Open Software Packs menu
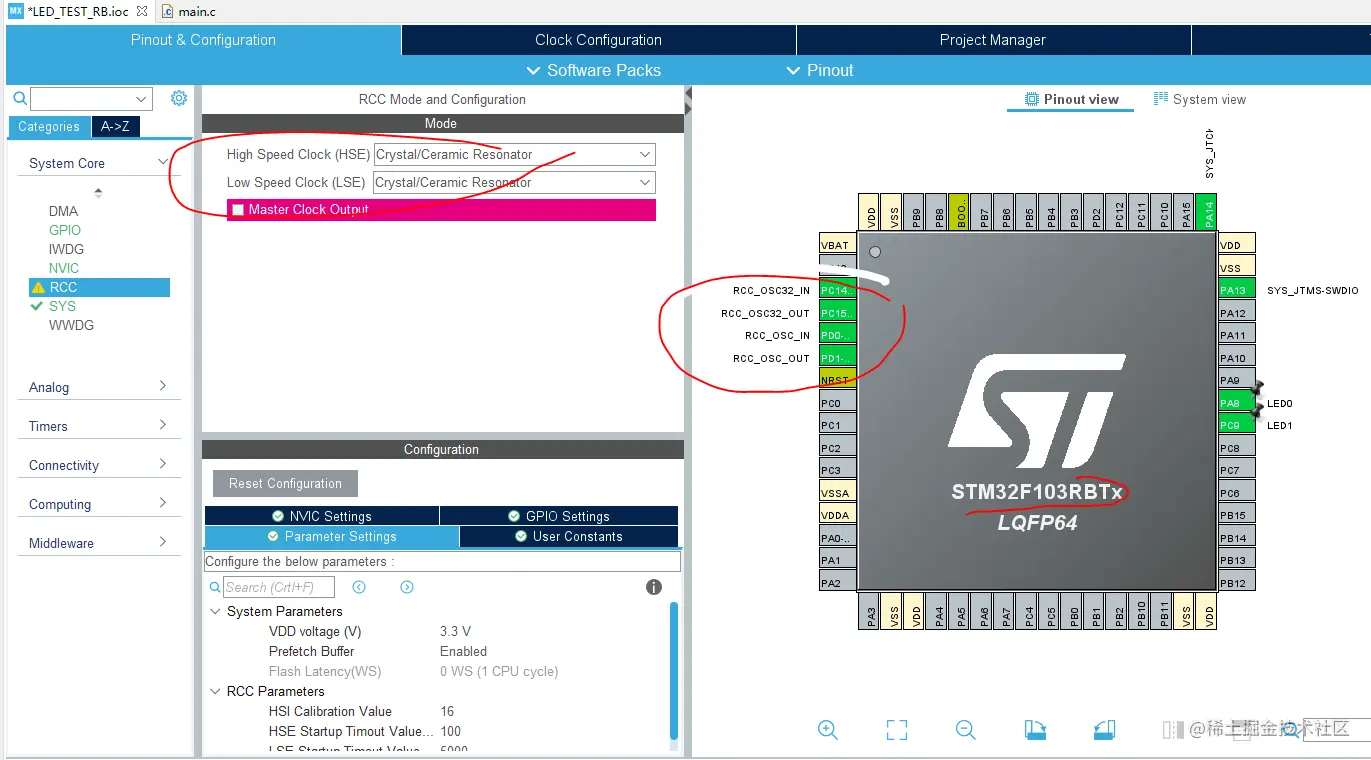The width and height of the screenshot is (1371, 760). coord(593,70)
